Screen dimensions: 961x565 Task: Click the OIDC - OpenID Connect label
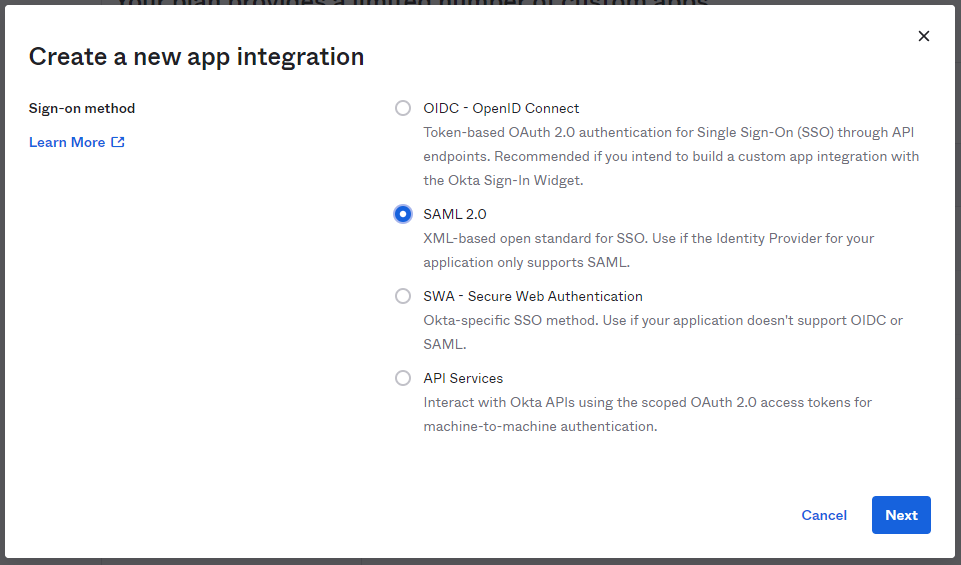[501, 108]
